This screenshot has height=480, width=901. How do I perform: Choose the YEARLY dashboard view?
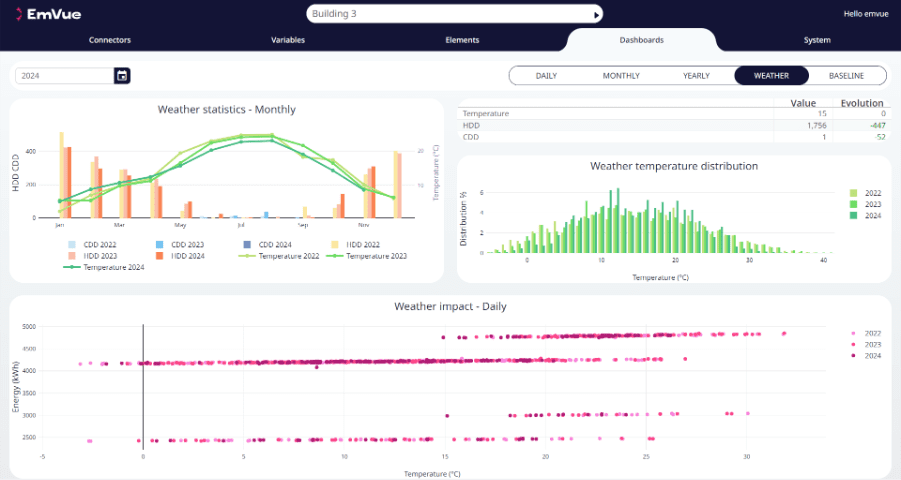pos(696,76)
